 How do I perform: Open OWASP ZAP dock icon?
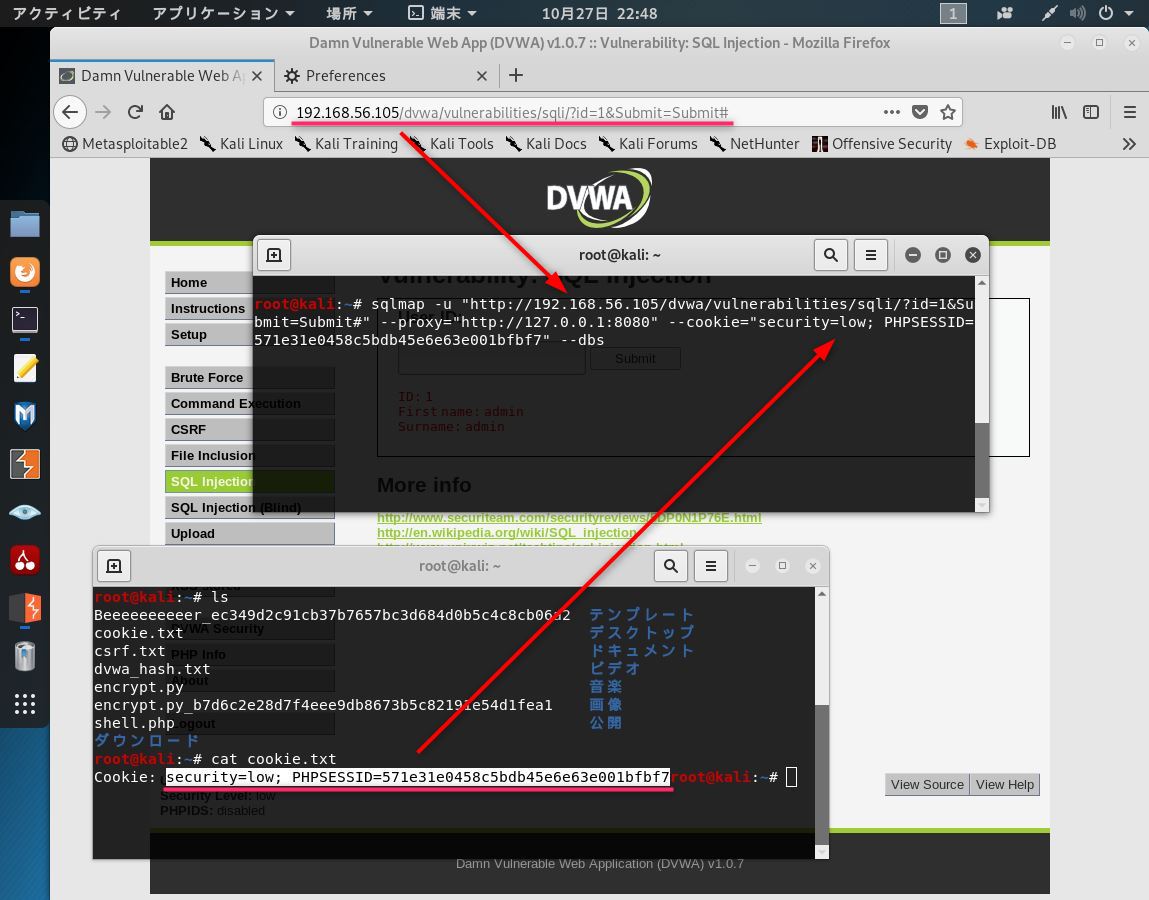pyautogui.click(x=25, y=608)
